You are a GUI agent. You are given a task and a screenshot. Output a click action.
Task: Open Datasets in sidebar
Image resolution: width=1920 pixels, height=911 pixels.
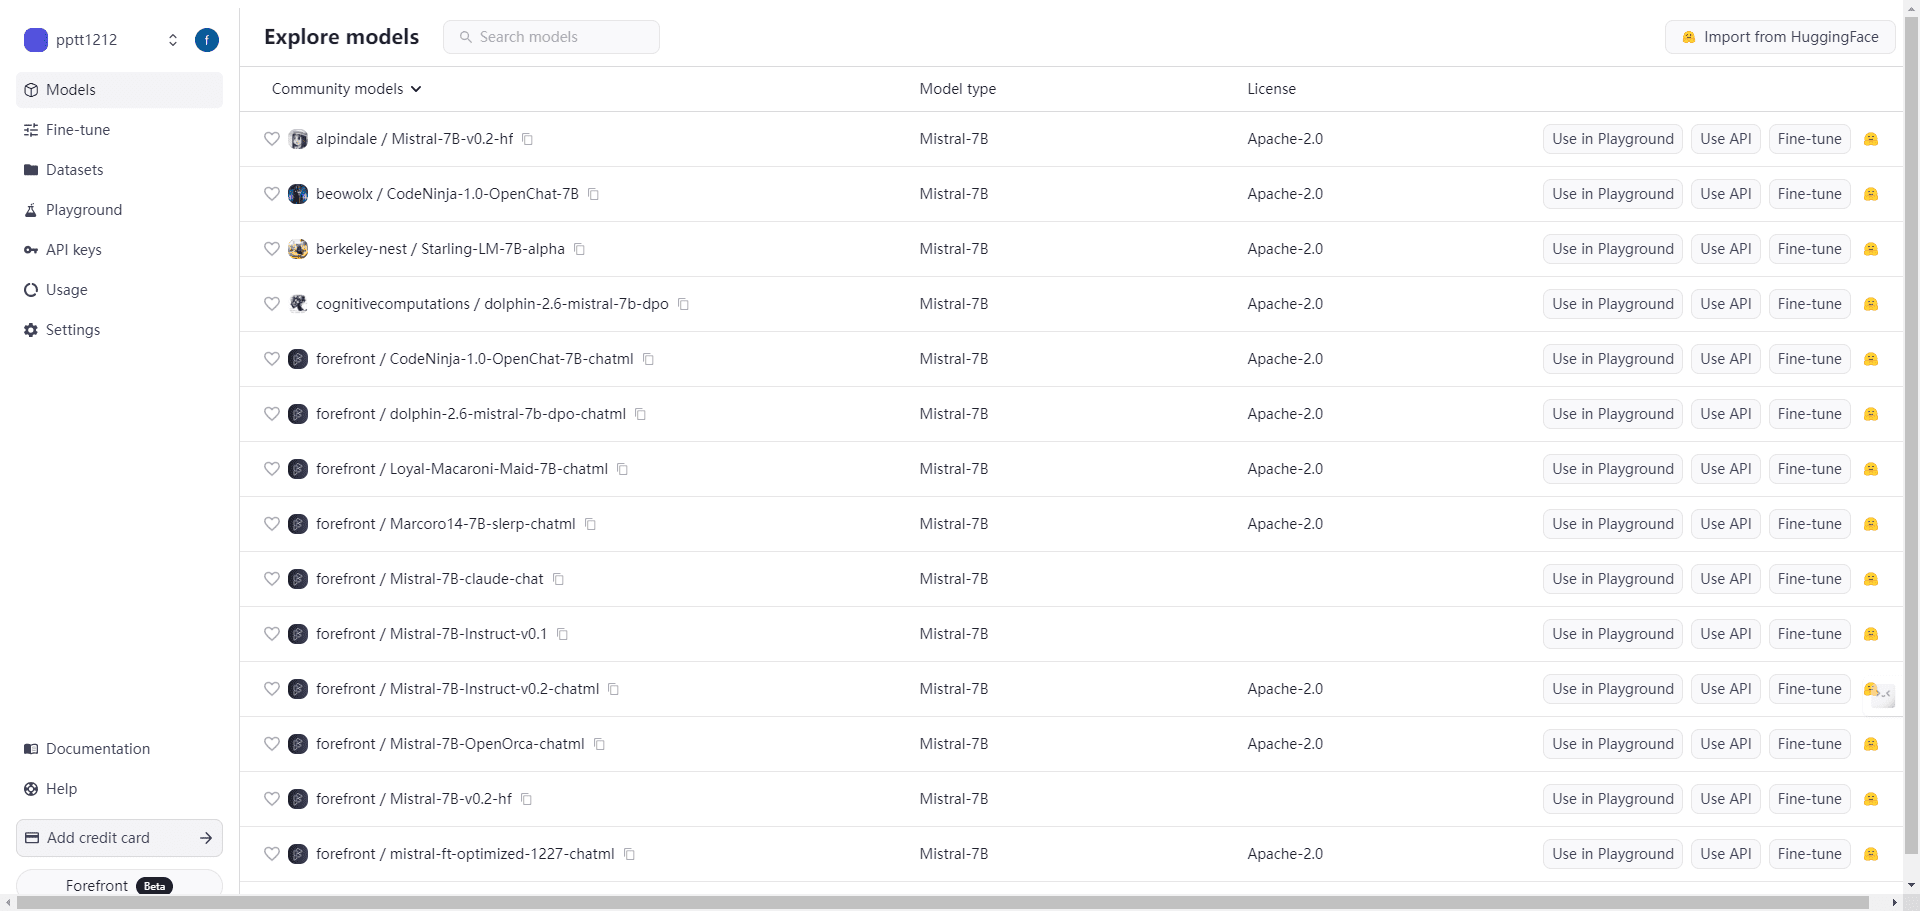119,170
